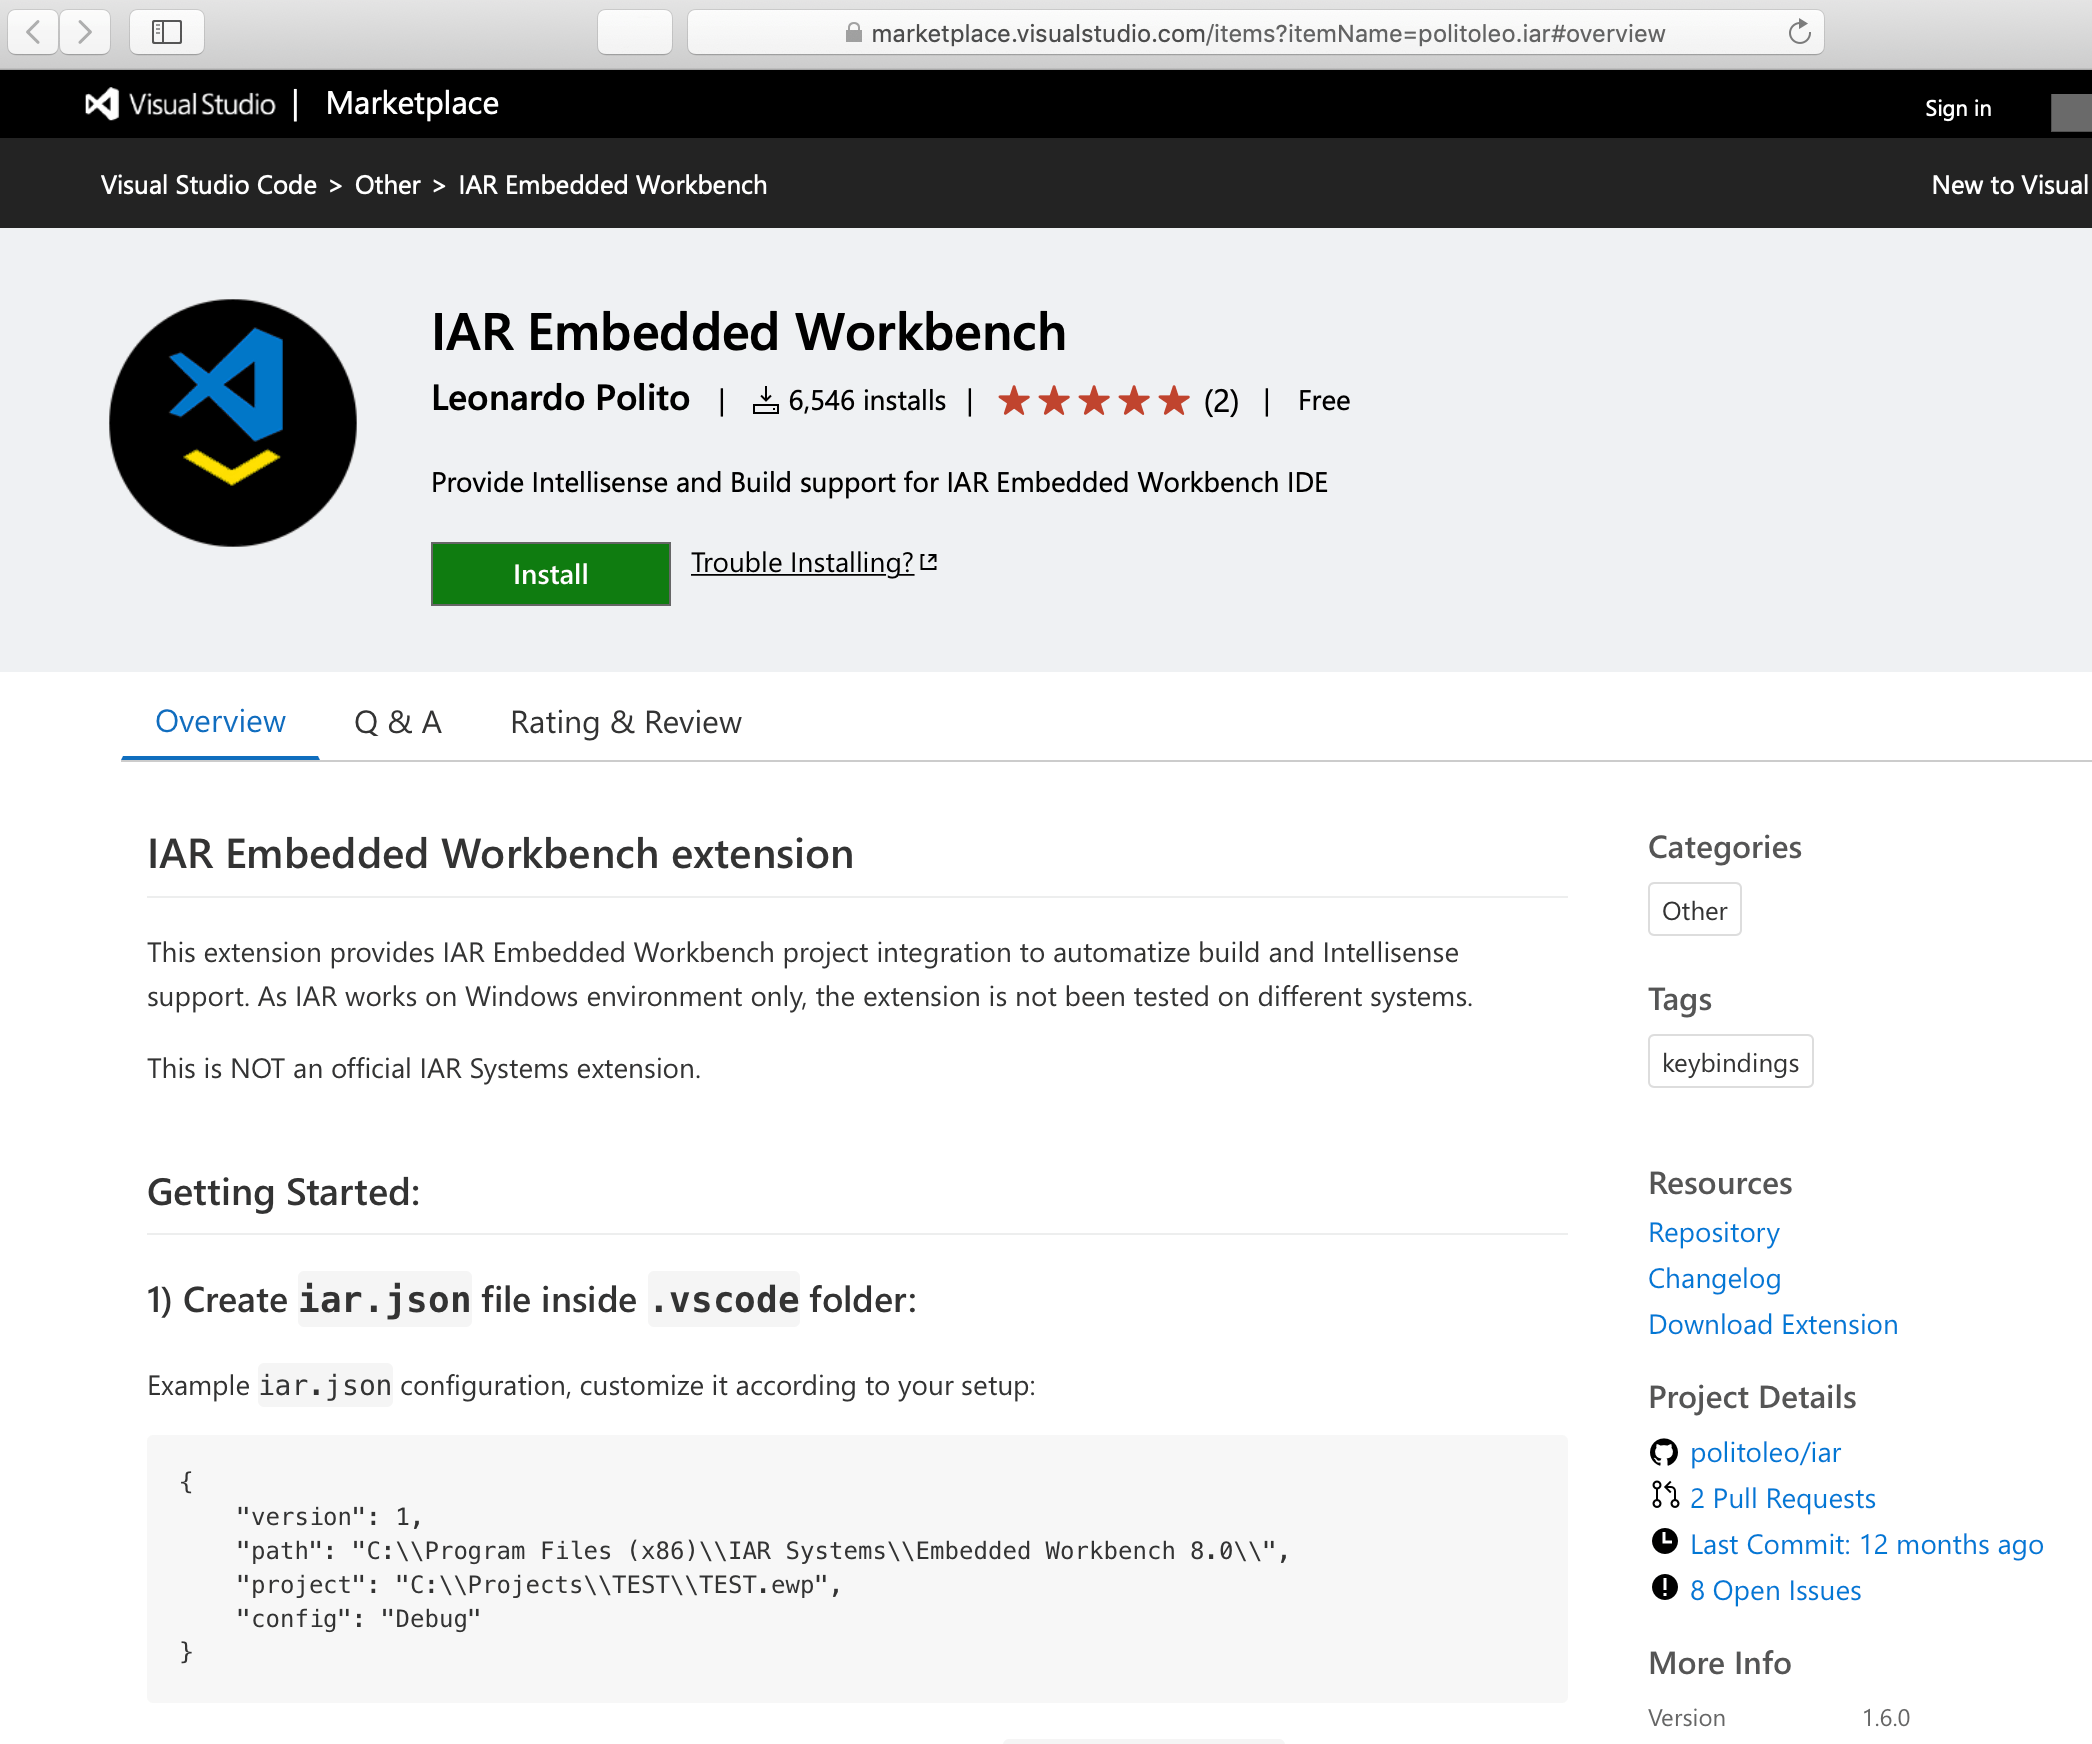Toggle the Safari sidebar icon

click(x=167, y=32)
